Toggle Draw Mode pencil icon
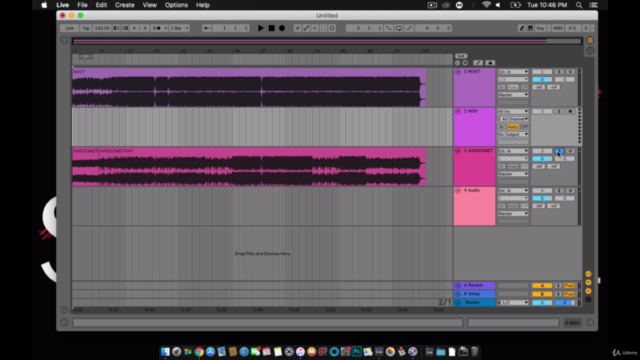 point(522,28)
